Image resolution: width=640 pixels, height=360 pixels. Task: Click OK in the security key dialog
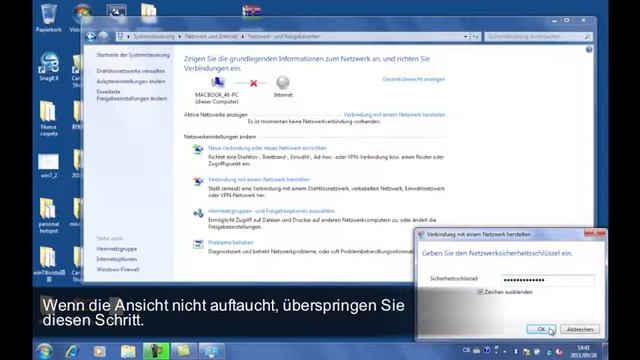(x=541, y=329)
